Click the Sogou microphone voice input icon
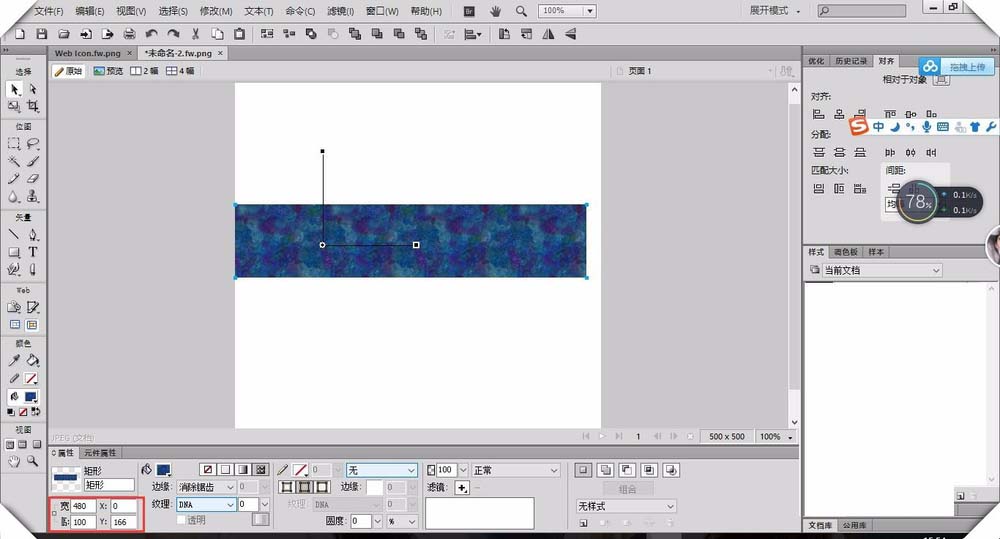Screen dimensions: 1000x539 tap(927, 127)
